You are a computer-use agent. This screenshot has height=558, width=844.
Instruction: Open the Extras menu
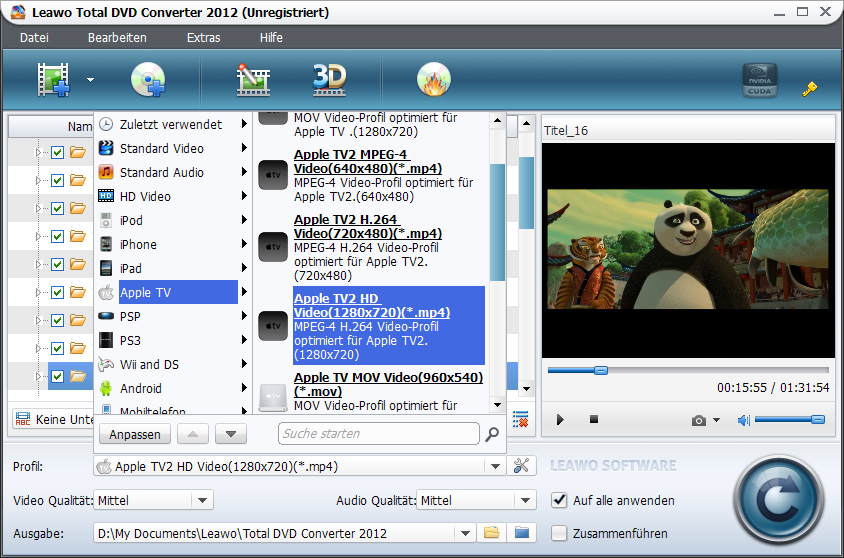(x=203, y=38)
